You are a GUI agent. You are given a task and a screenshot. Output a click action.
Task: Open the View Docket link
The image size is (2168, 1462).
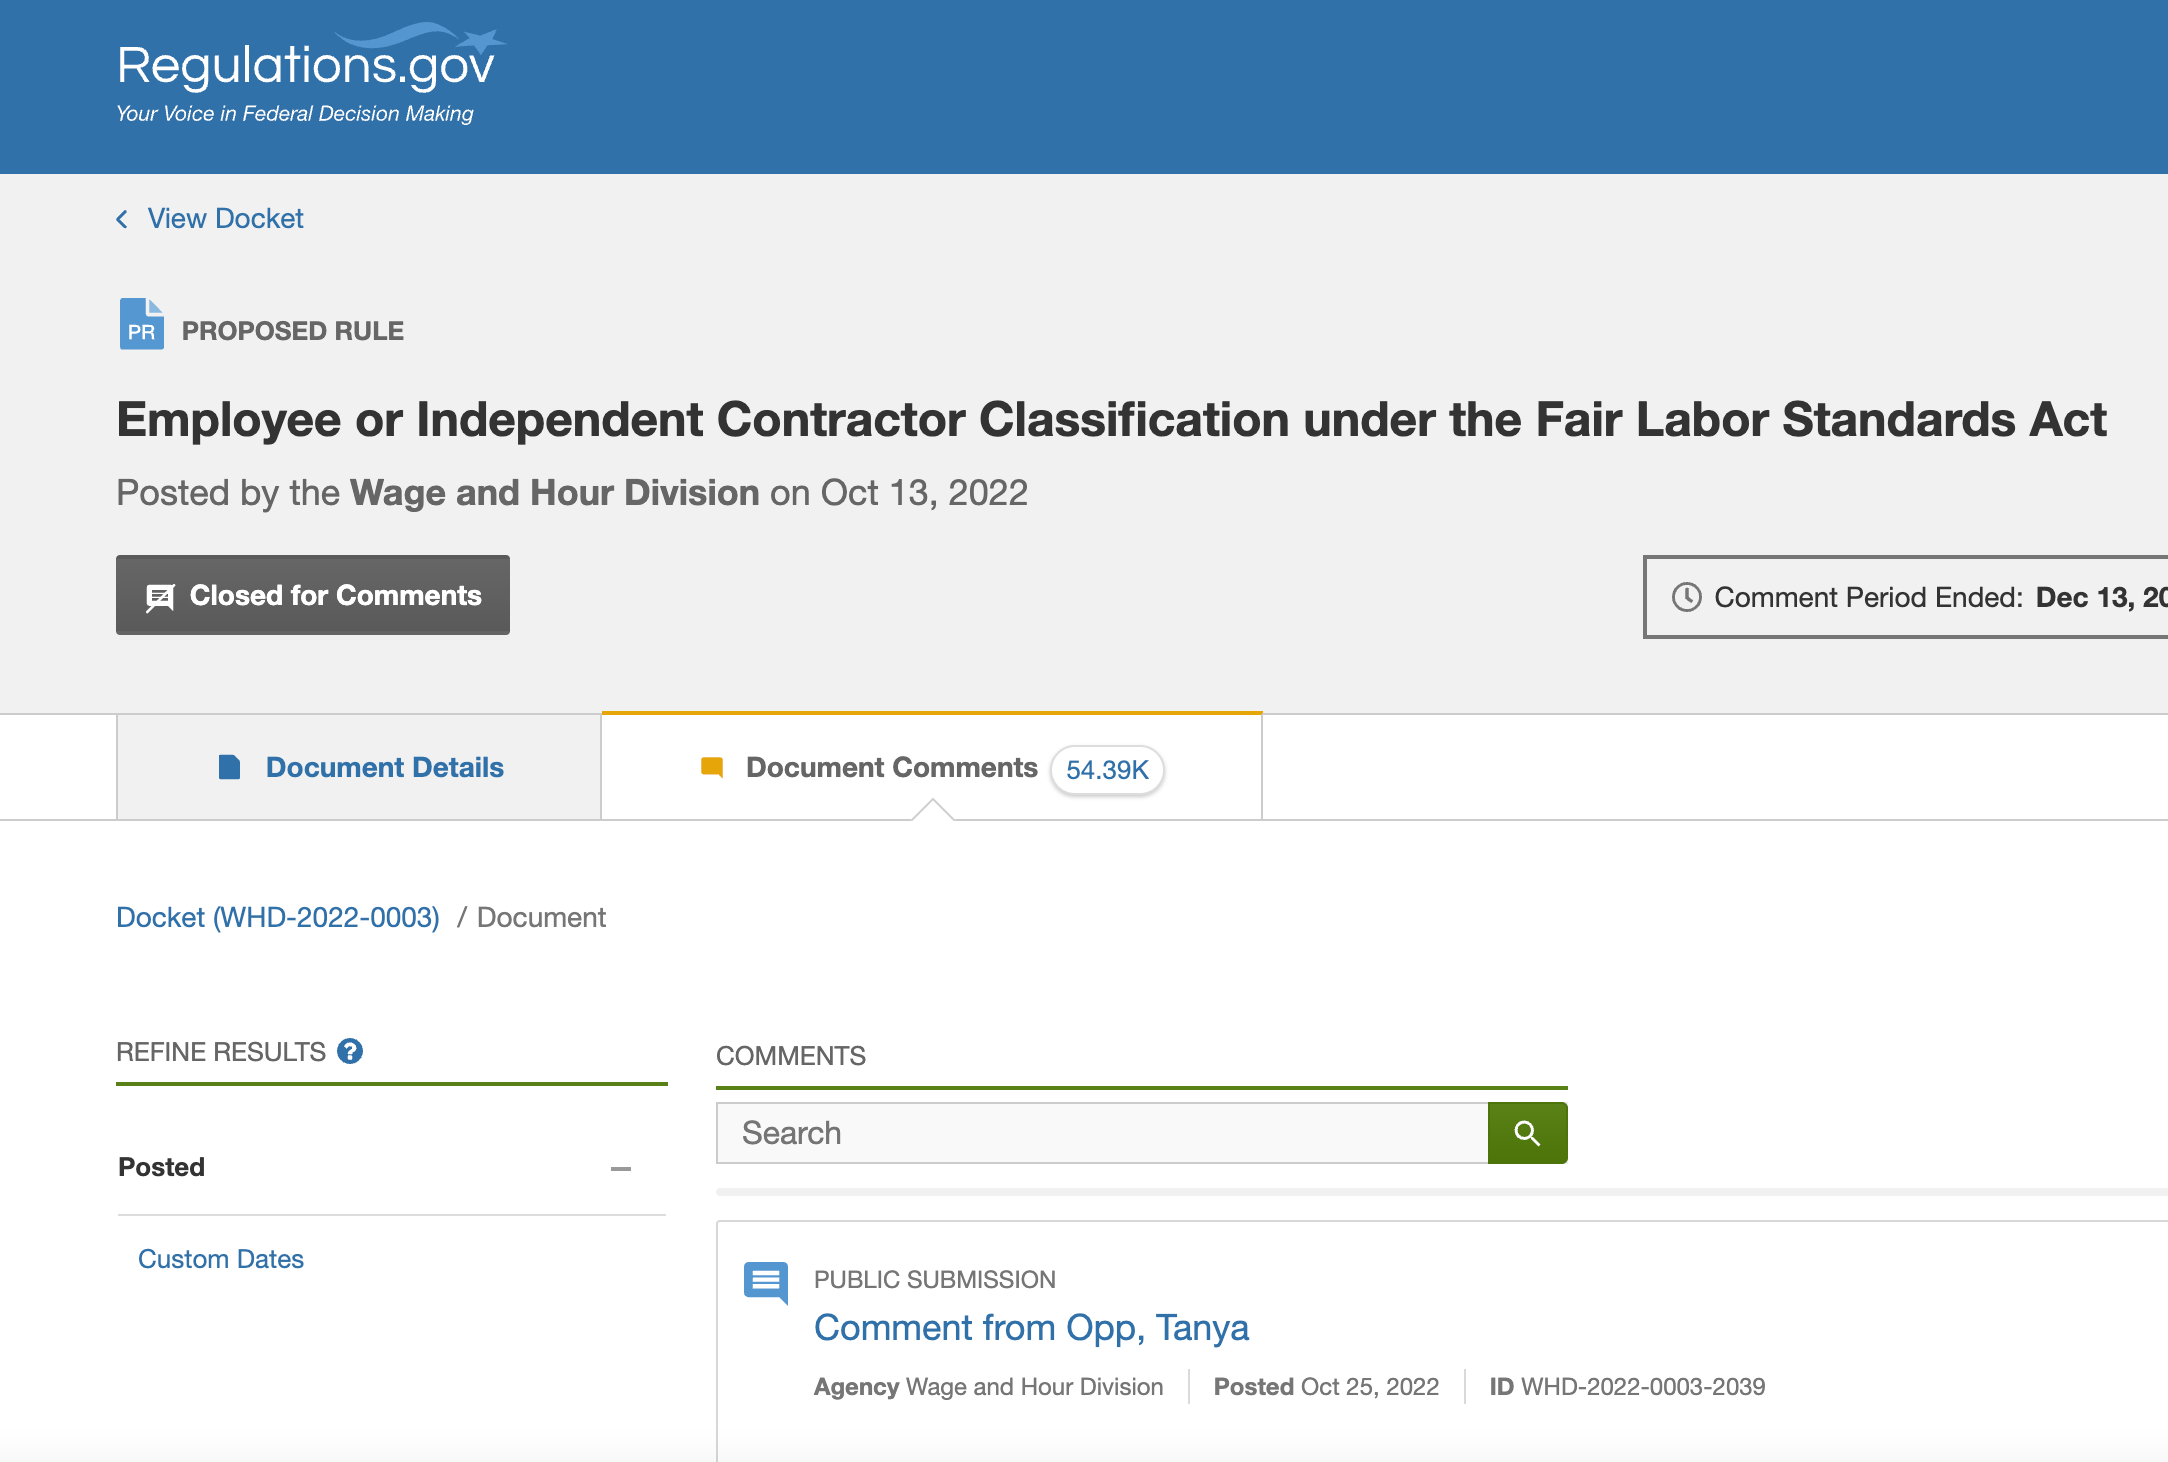point(225,219)
